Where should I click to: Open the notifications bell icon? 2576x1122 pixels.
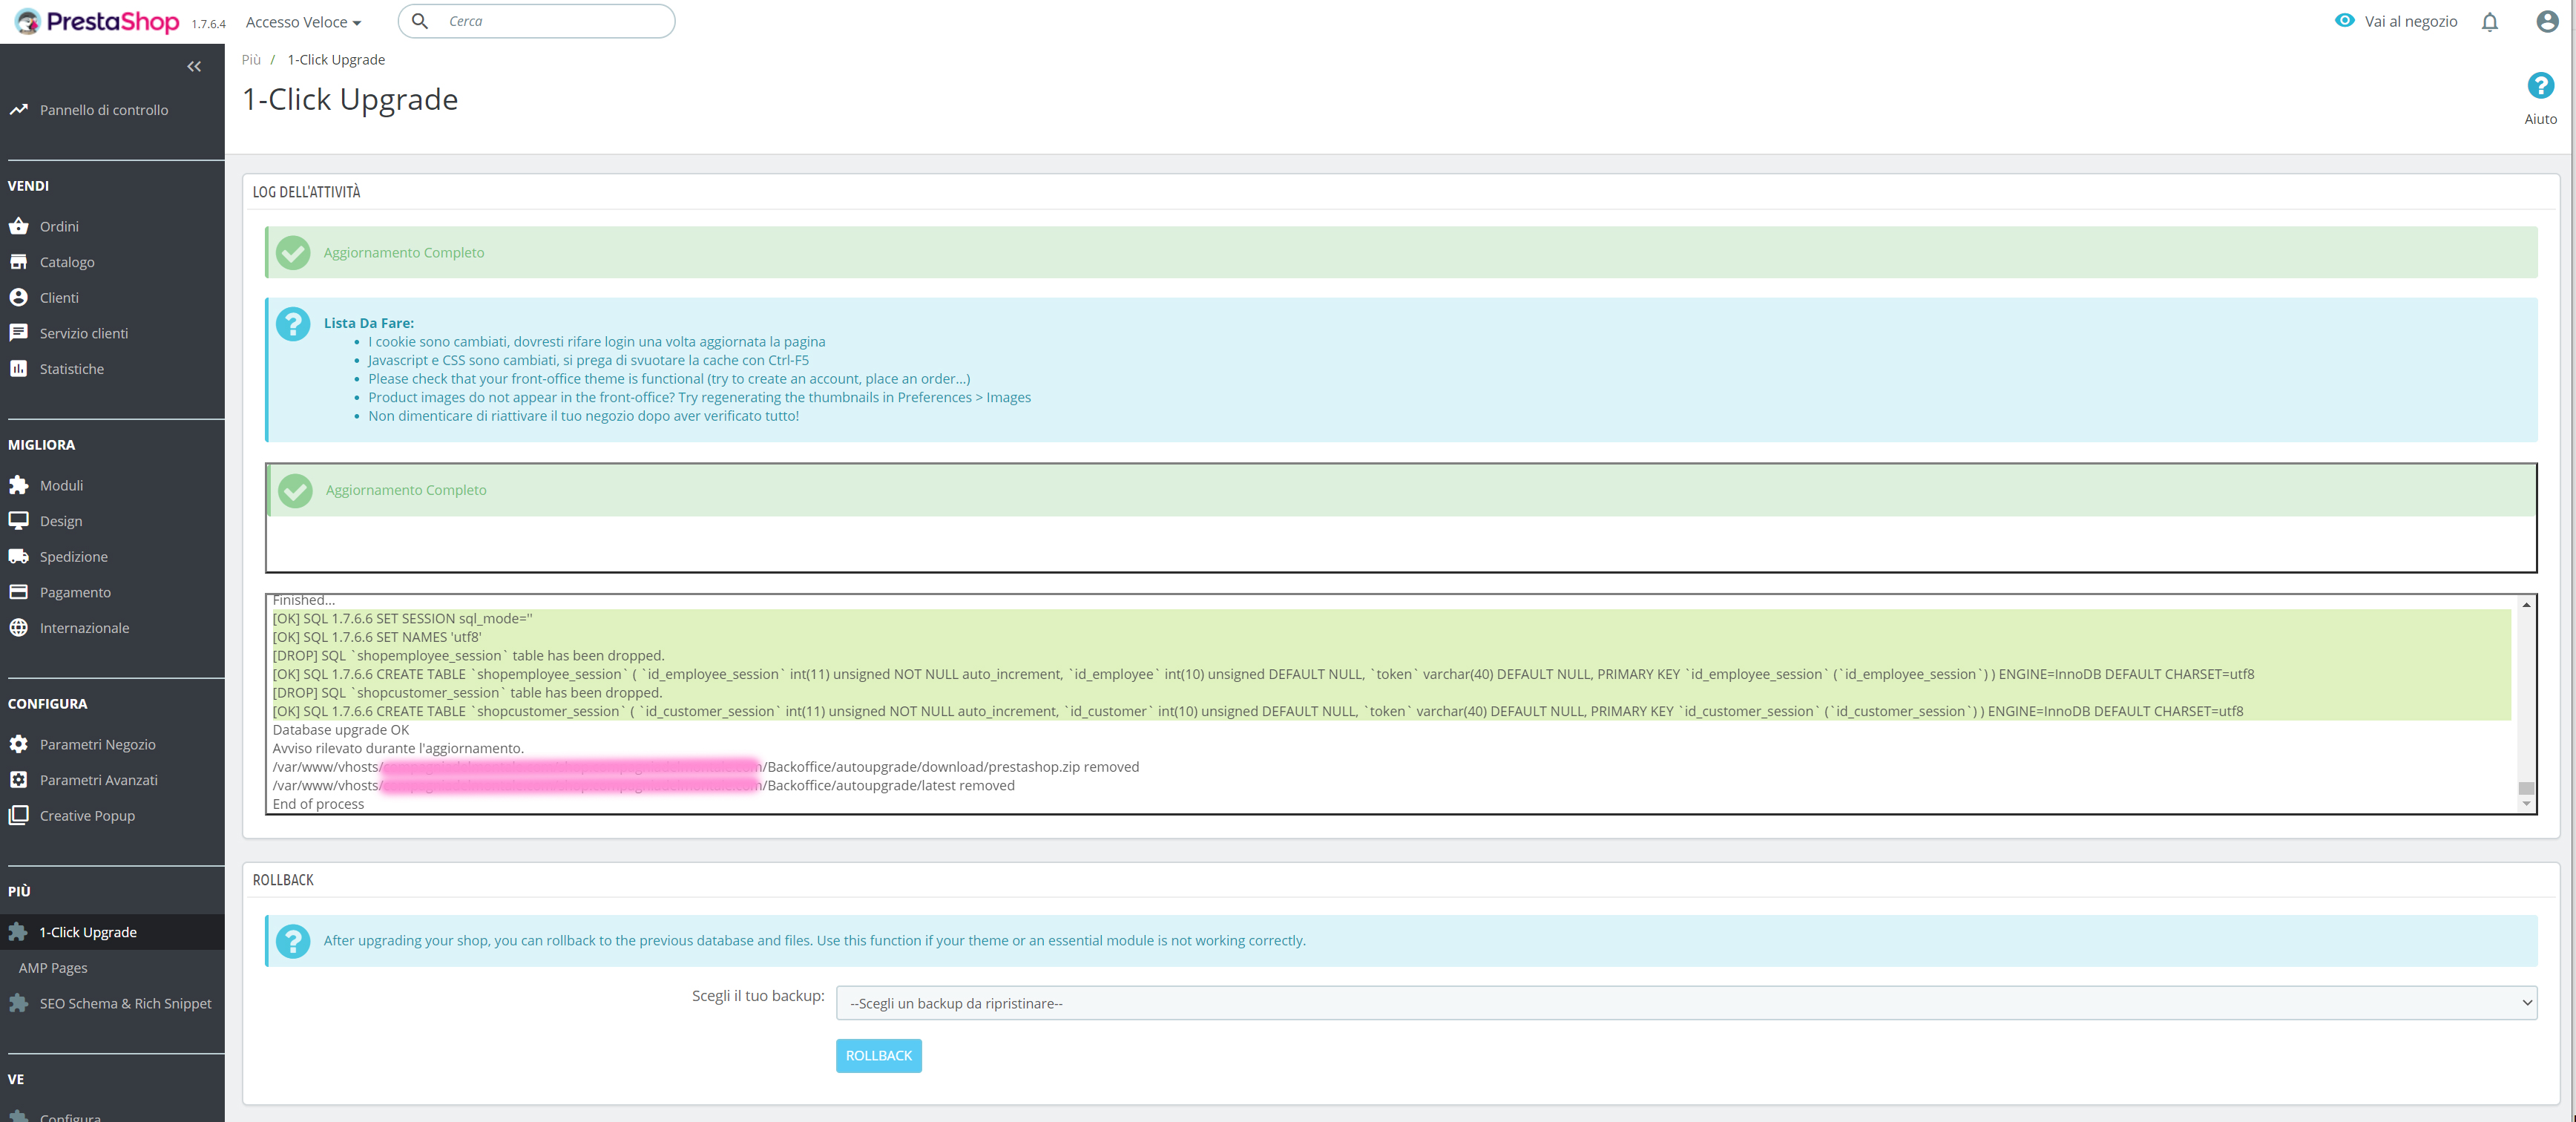[x=2489, y=21]
